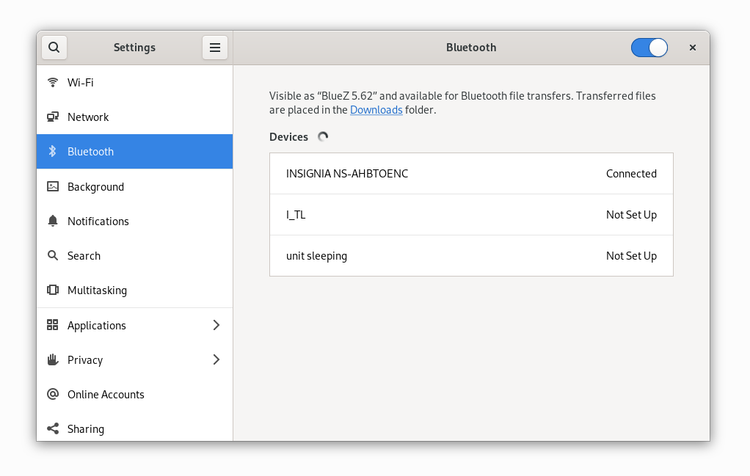Click the Notifications bell icon
Viewport: 750px width, 476px height.
coord(53,221)
